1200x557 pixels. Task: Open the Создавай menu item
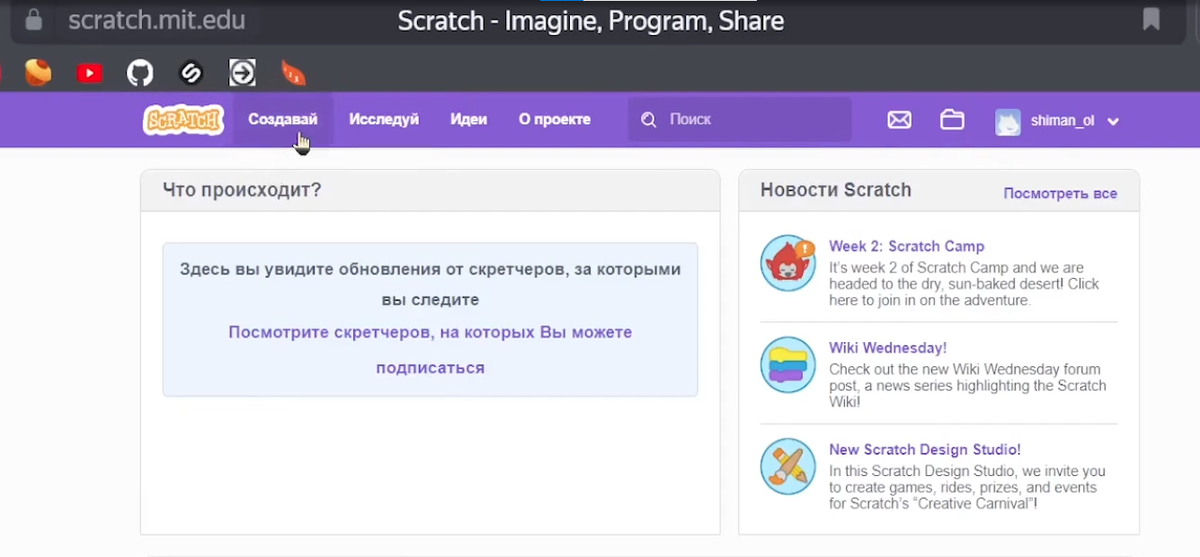pos(283,119)
